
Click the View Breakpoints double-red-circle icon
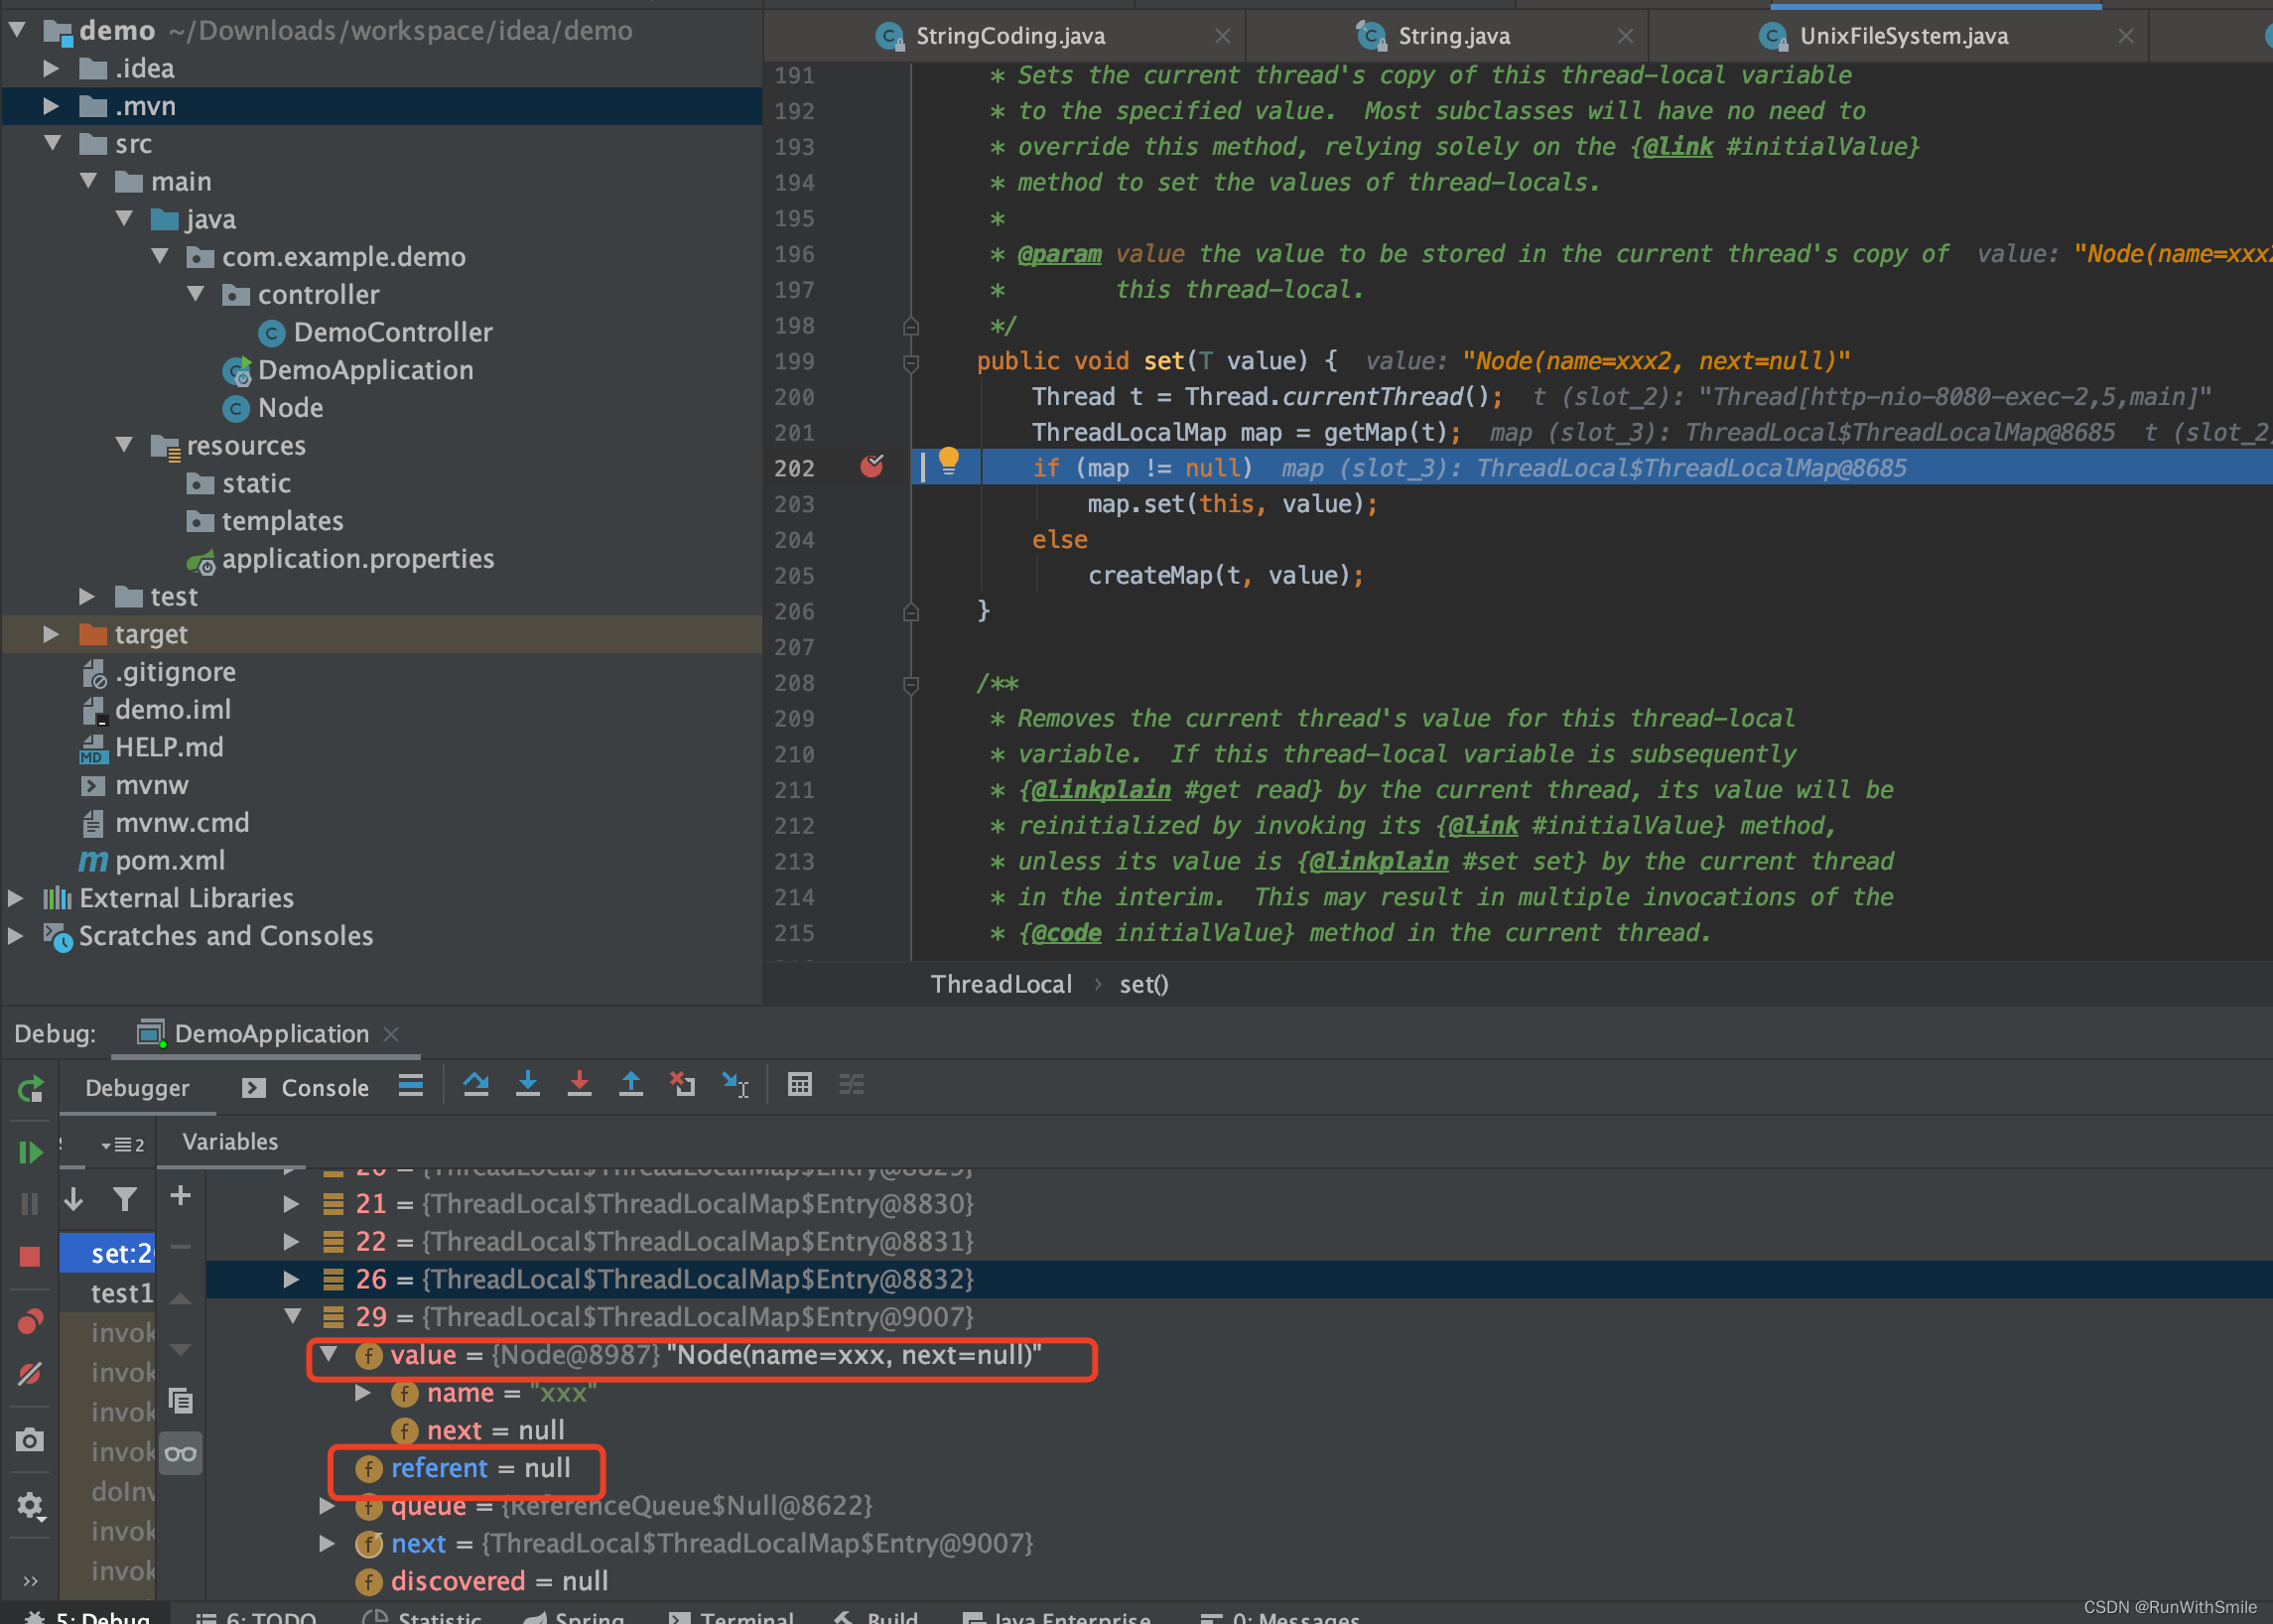30,1322
